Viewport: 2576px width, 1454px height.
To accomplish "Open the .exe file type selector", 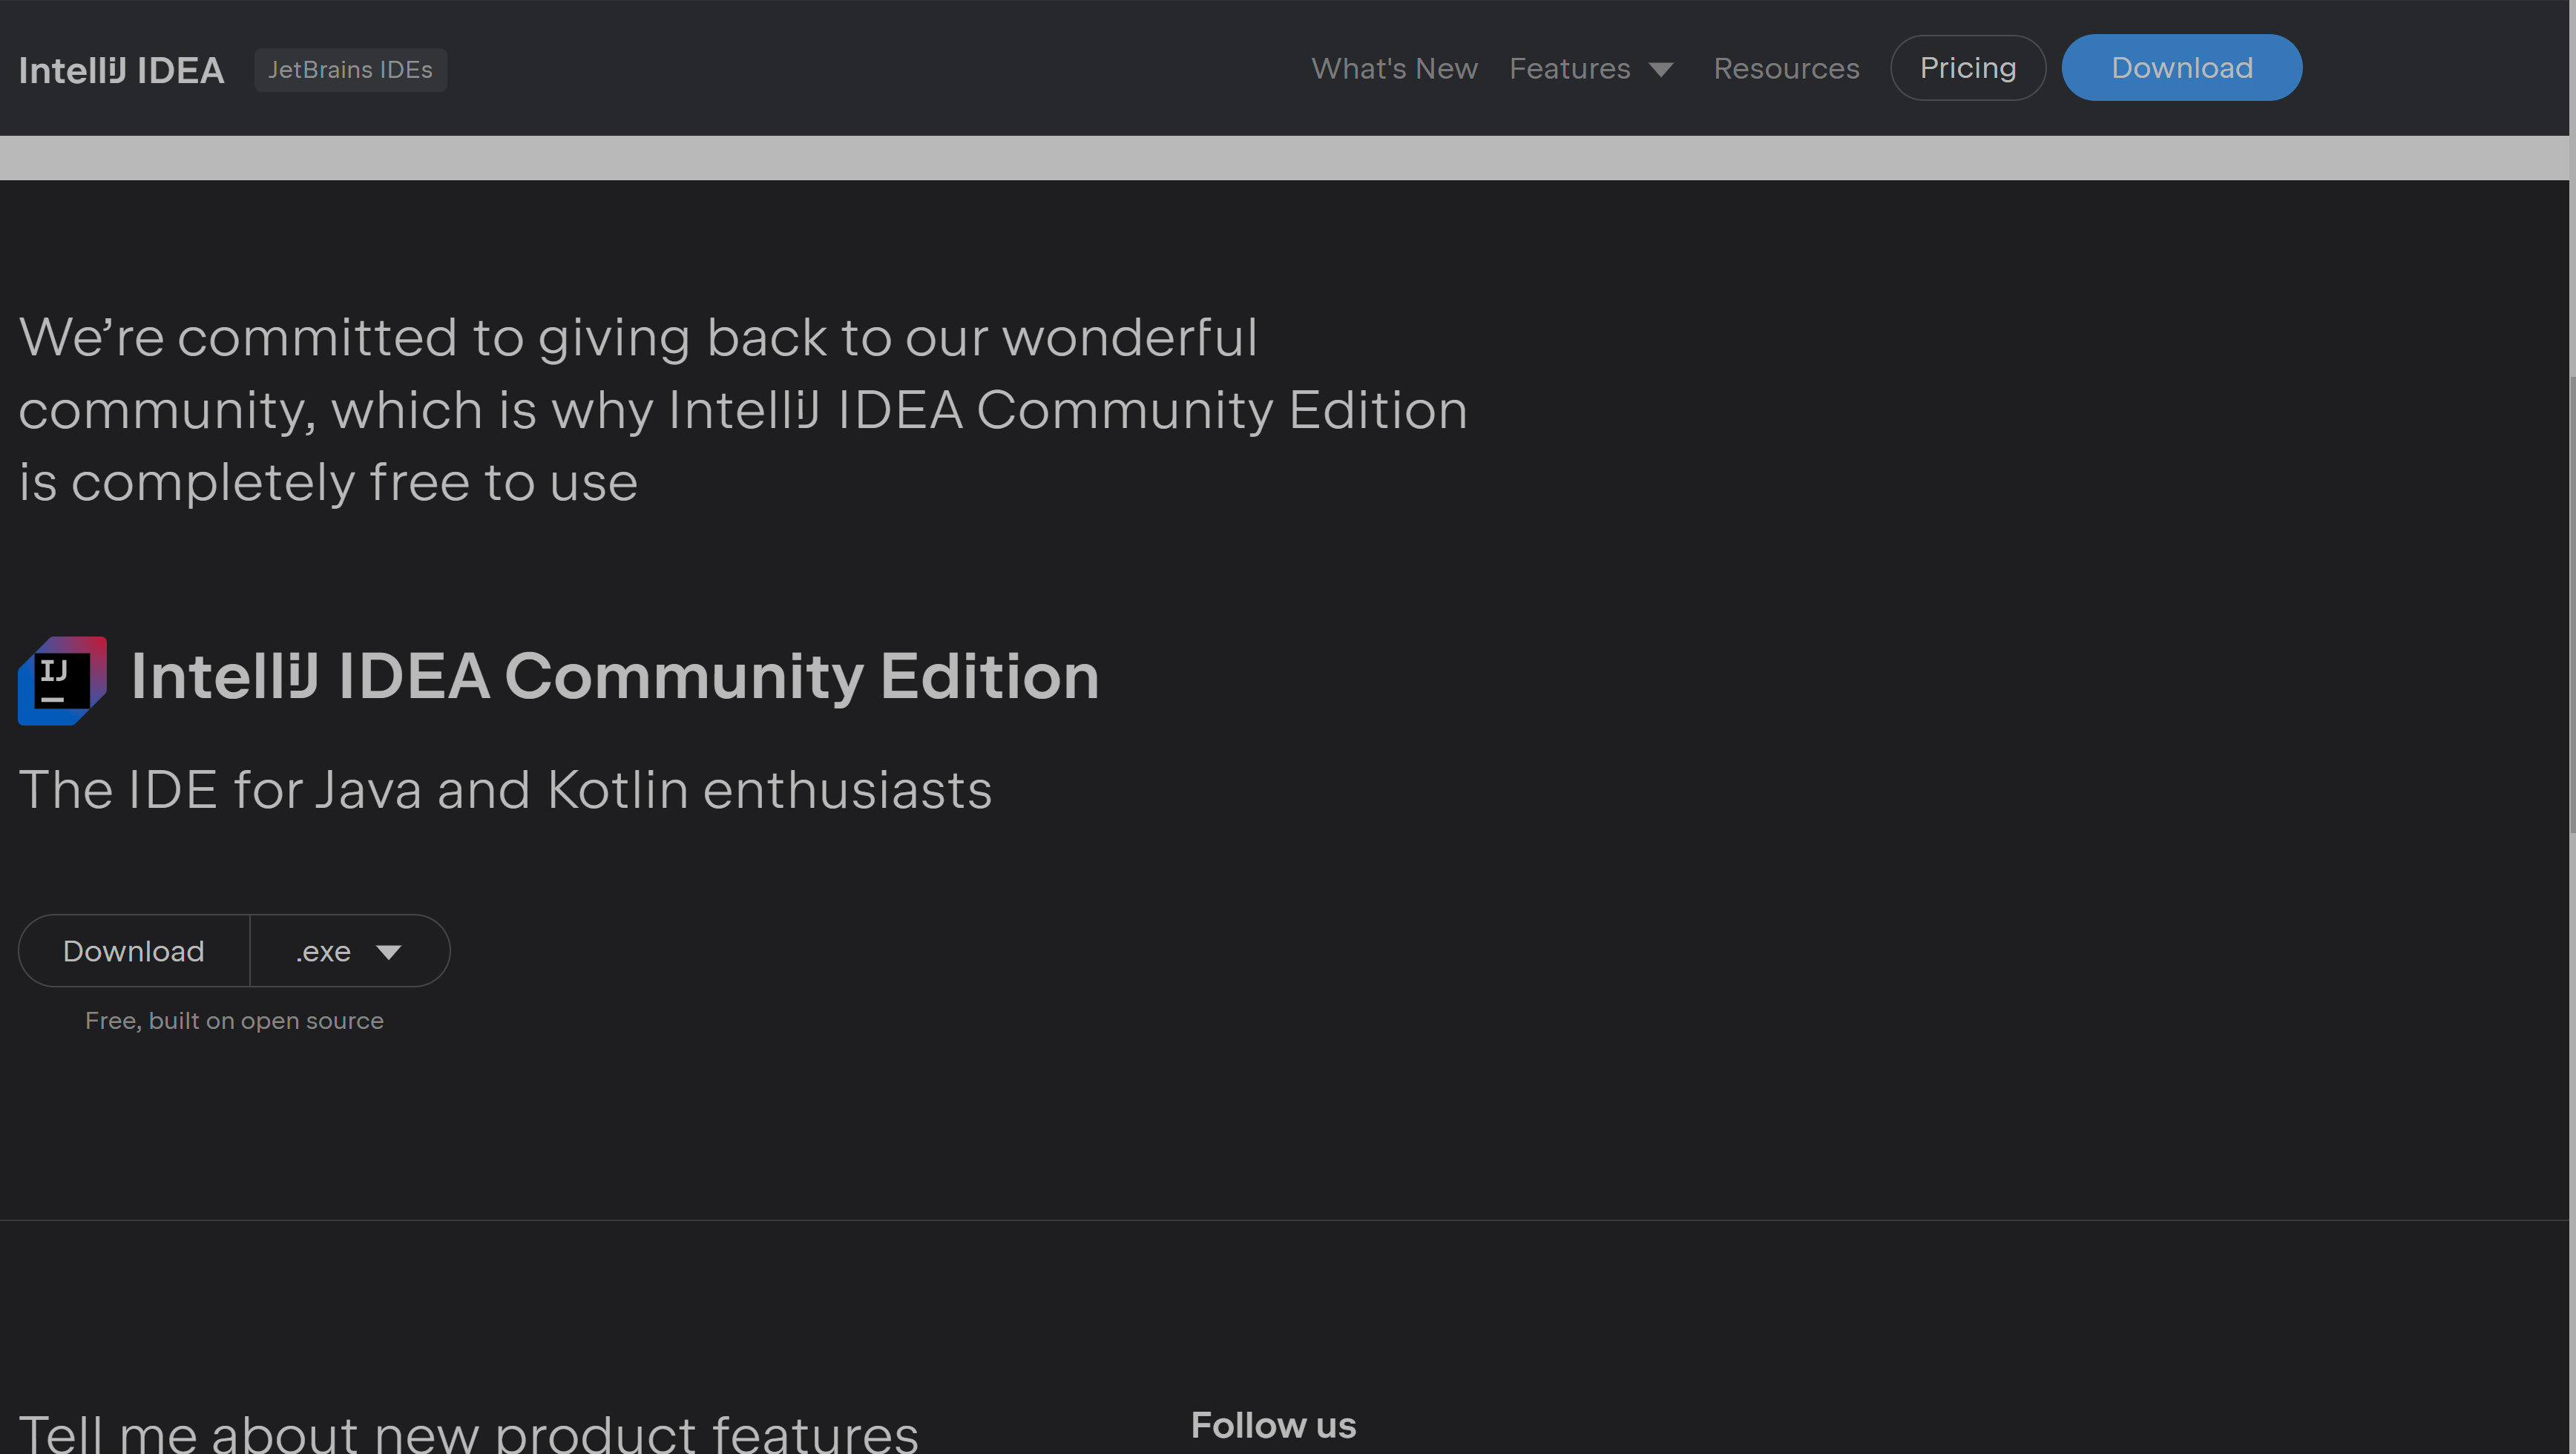I will (x=324, y=952).
